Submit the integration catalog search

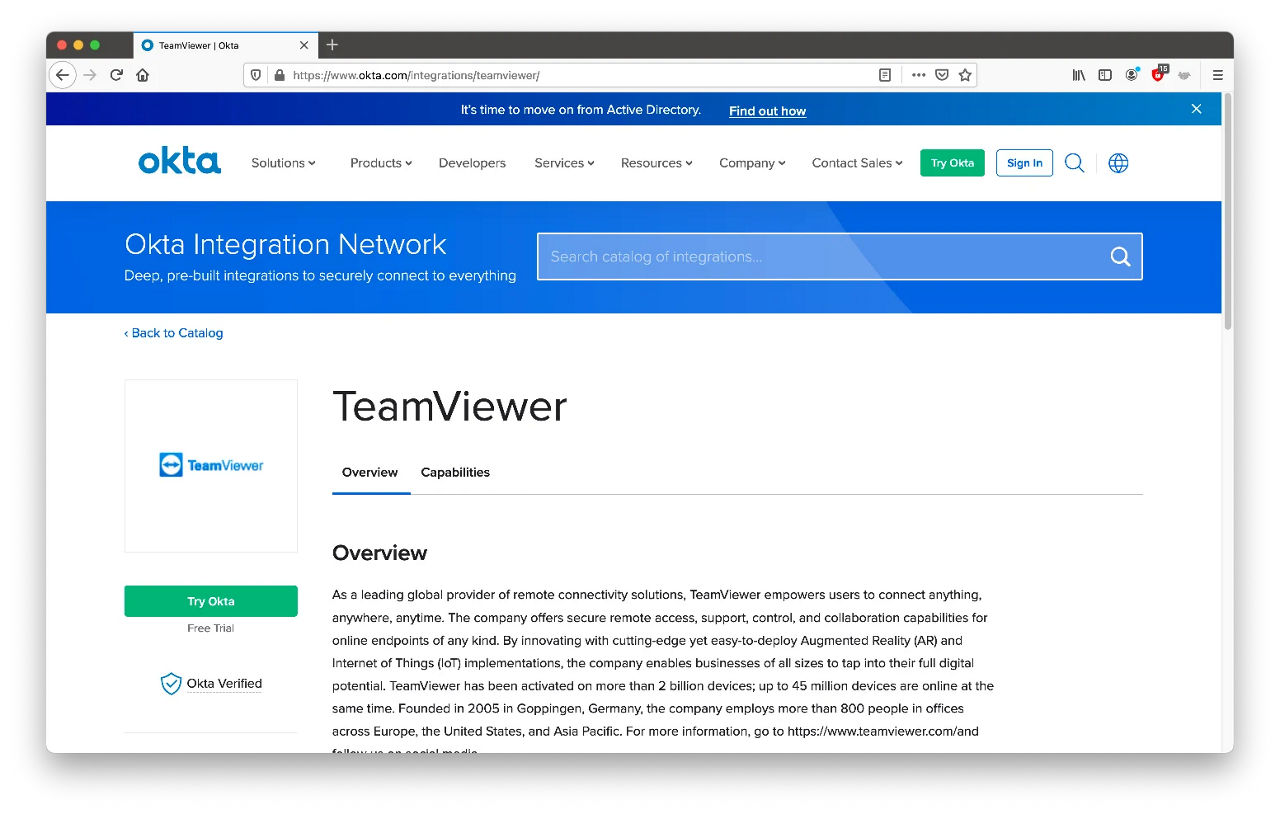(1120, 257)
